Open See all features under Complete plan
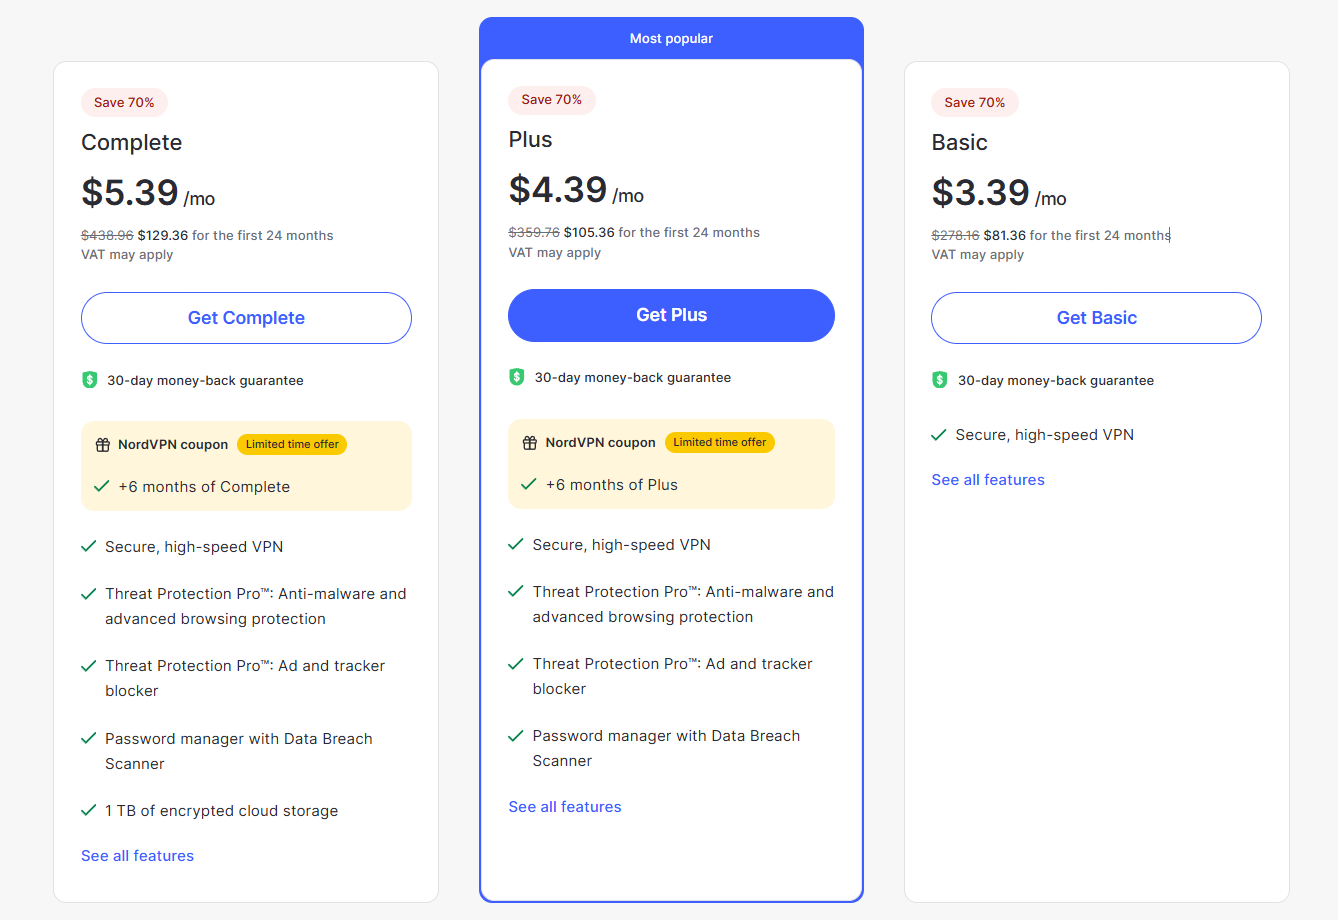Screen dimensions: 1338x920 click(x=138, y=856)
